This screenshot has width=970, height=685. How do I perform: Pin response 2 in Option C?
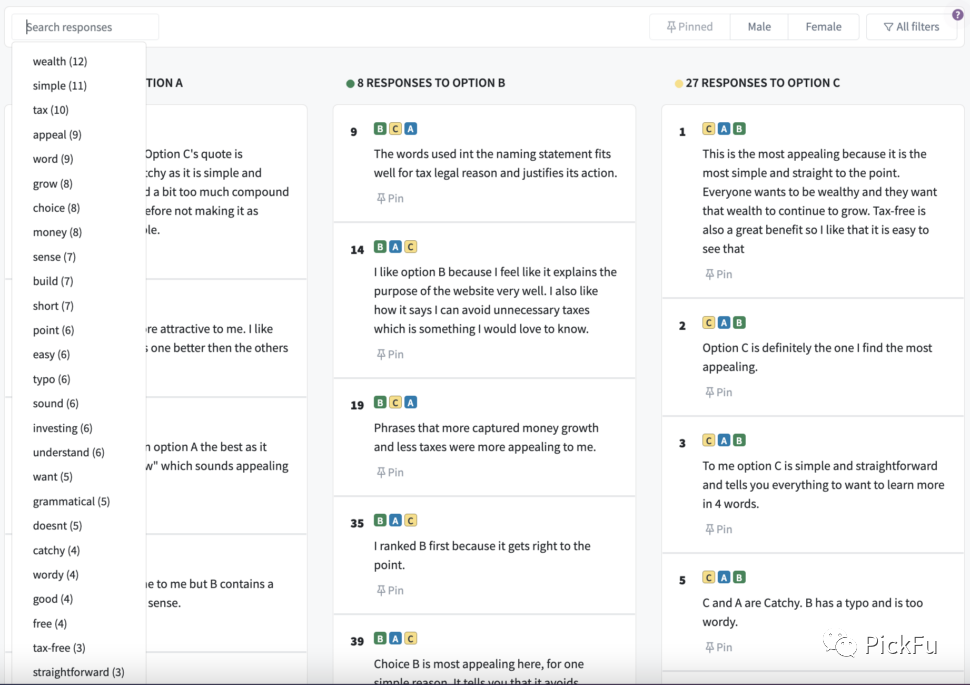pos(718,392)
